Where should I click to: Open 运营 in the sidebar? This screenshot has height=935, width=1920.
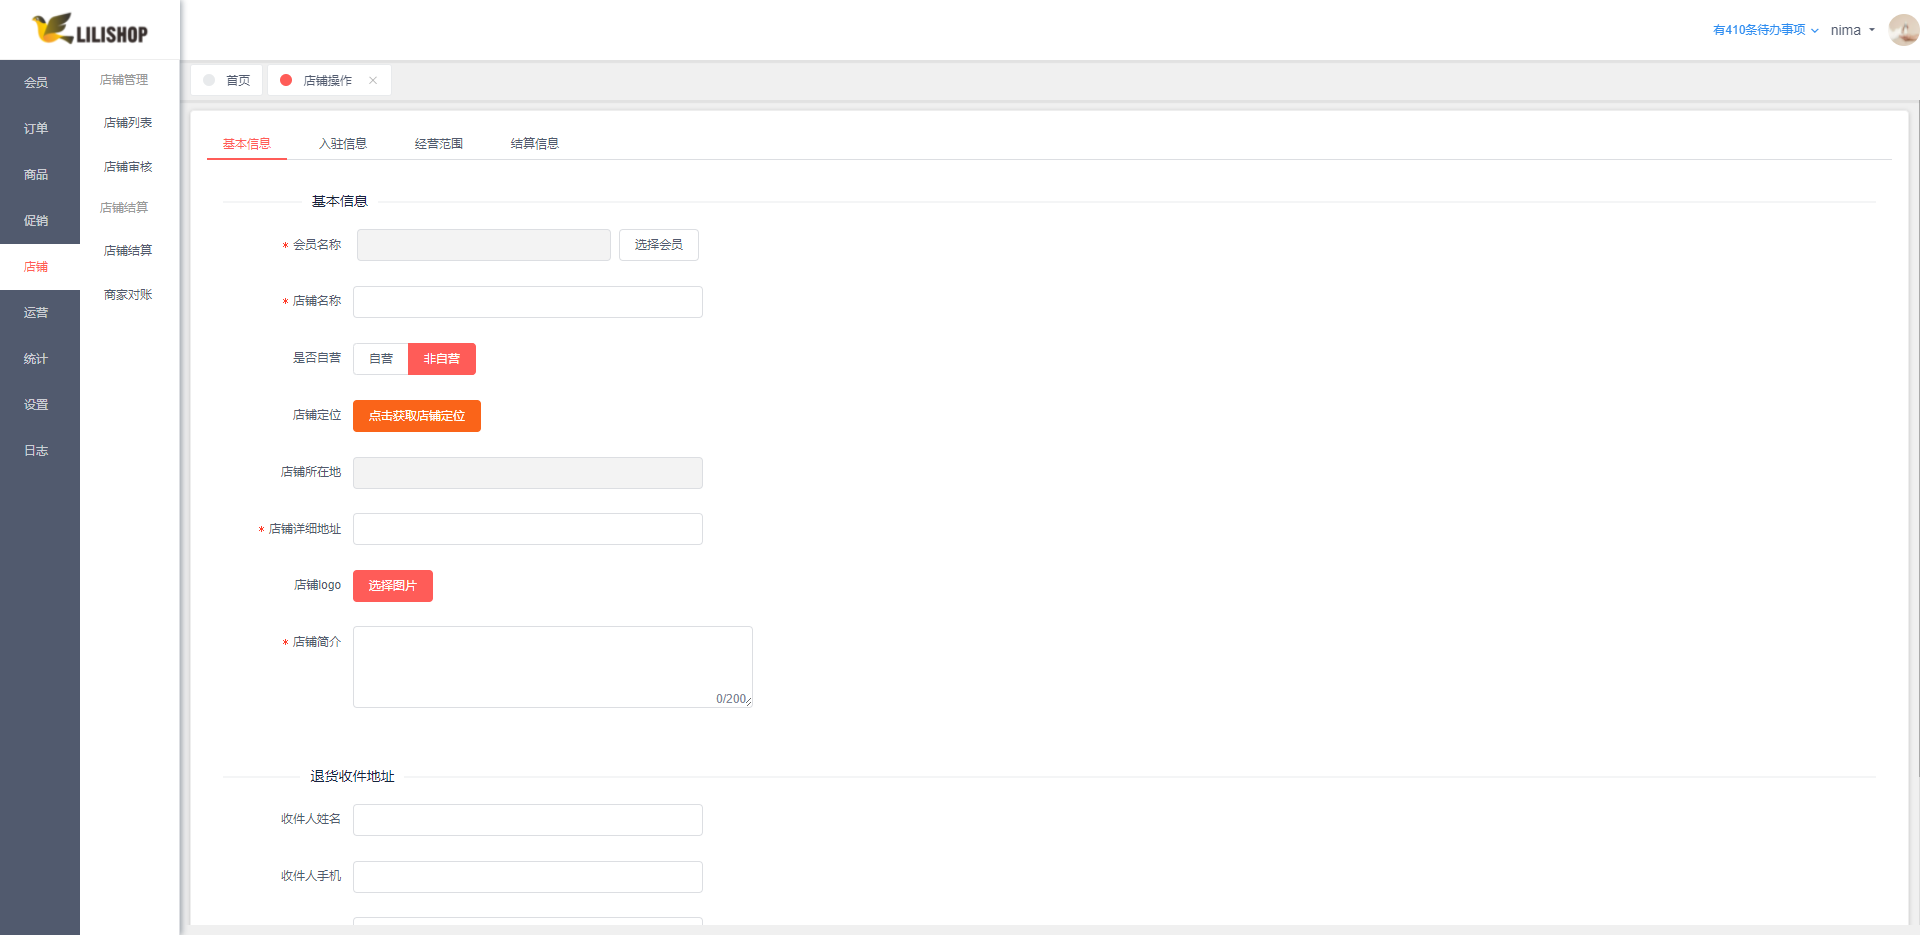point(40,313)
